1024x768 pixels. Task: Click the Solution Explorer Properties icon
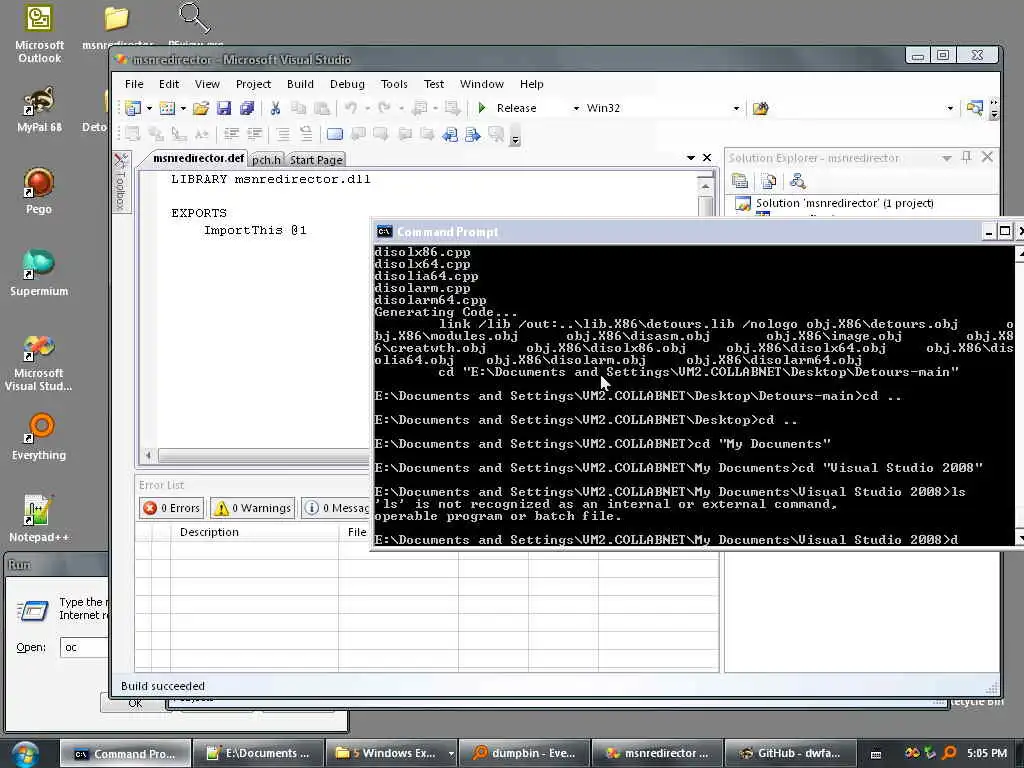740,181
